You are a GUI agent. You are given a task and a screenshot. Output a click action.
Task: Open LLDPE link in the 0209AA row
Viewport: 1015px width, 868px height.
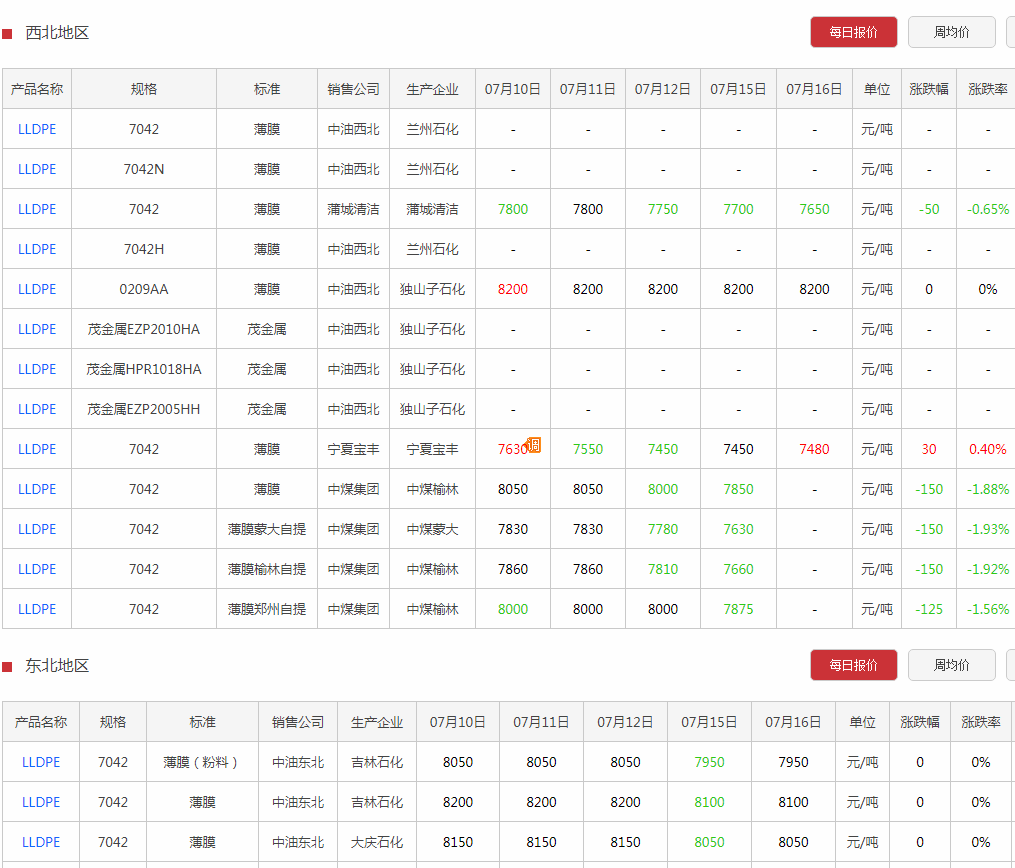(37, 289)
